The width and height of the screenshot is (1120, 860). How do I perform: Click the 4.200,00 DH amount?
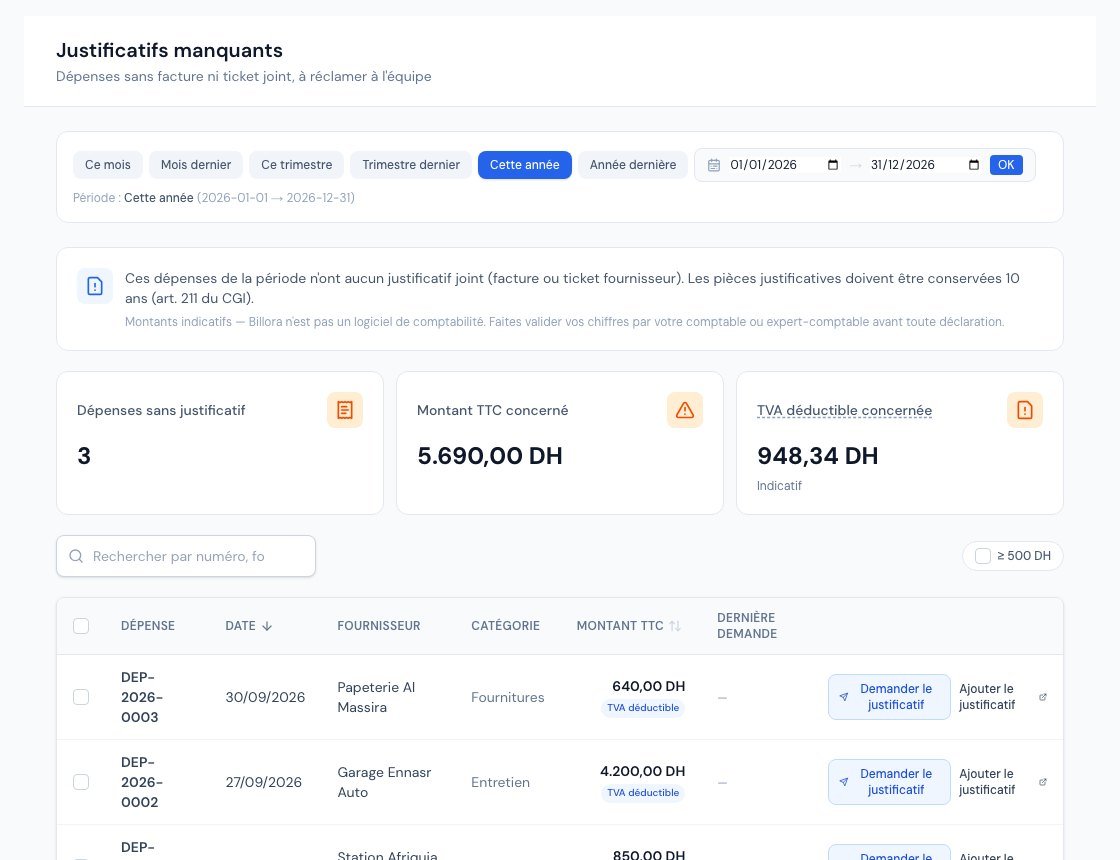[x=643, y=771]
